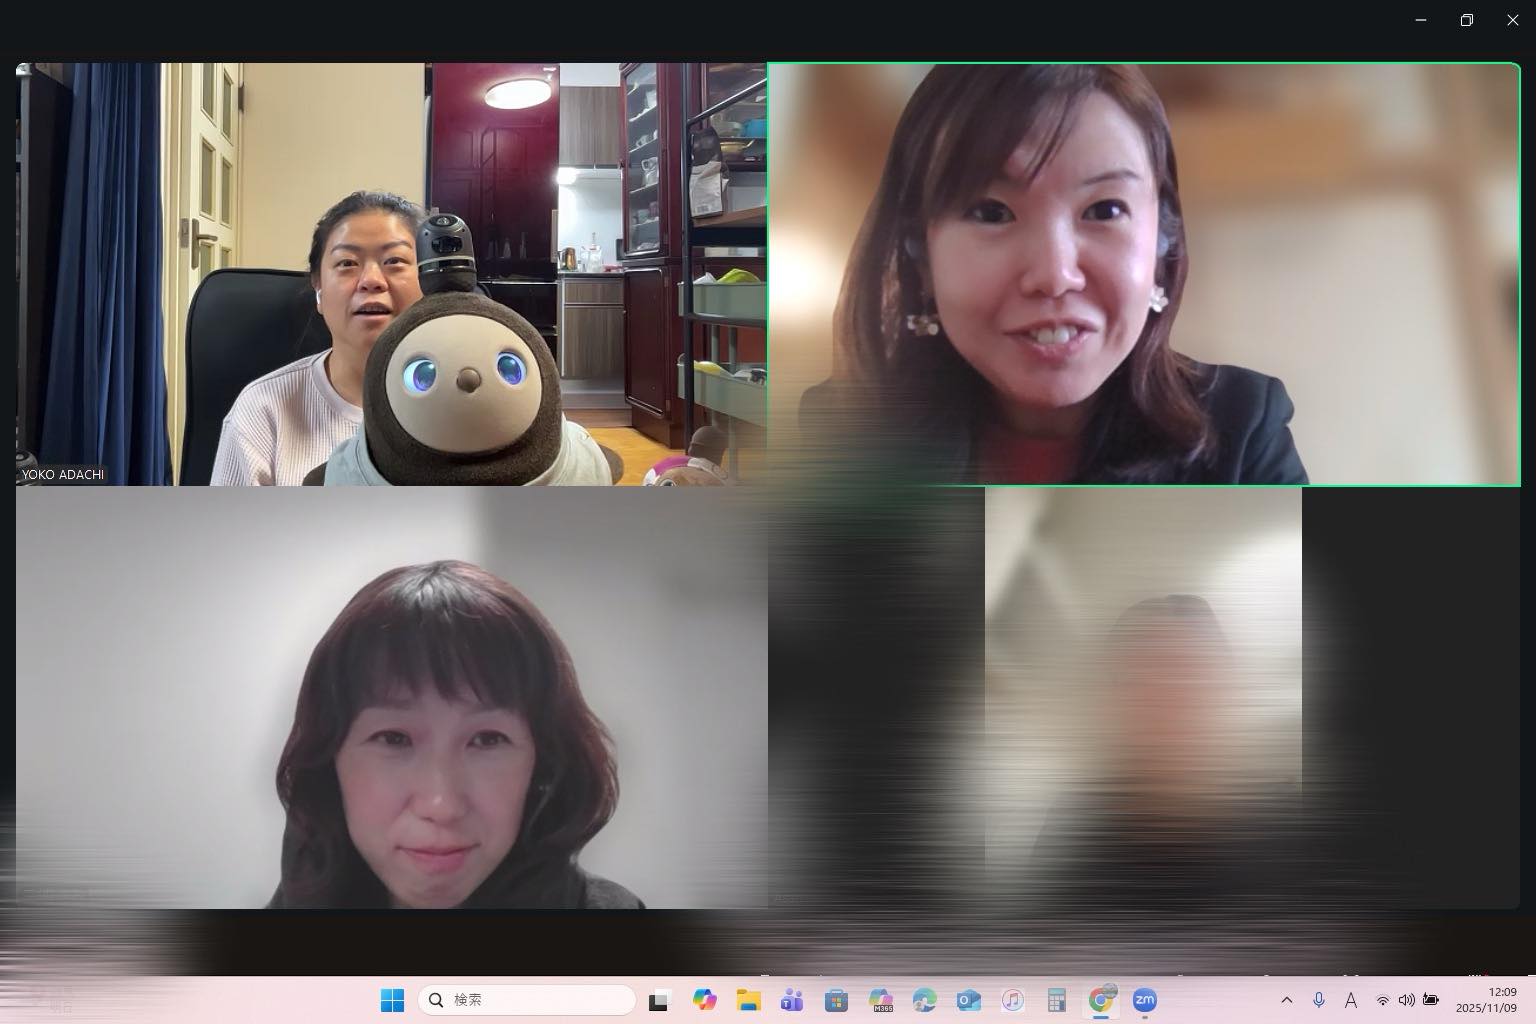Open Outlook from the taskbar
1536x1024 pixels.
click(968, 1000)
